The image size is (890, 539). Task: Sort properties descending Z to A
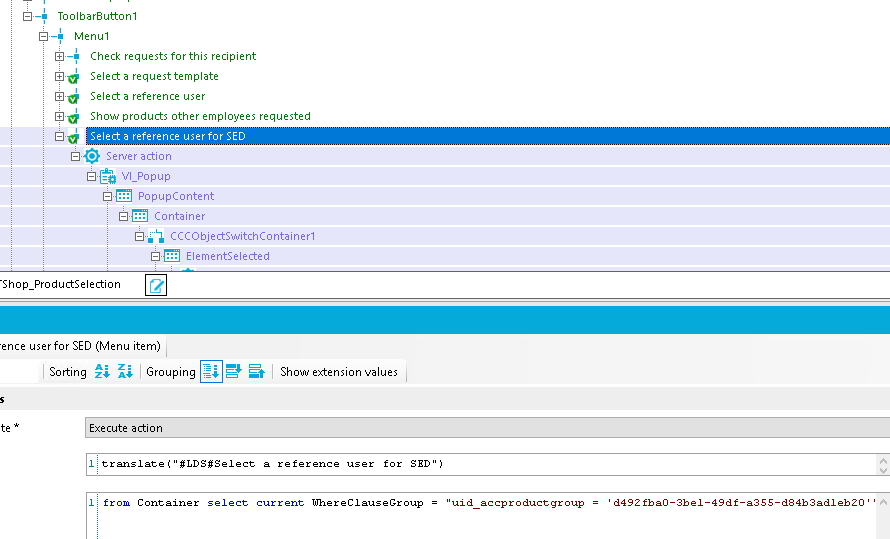point(125,372)
